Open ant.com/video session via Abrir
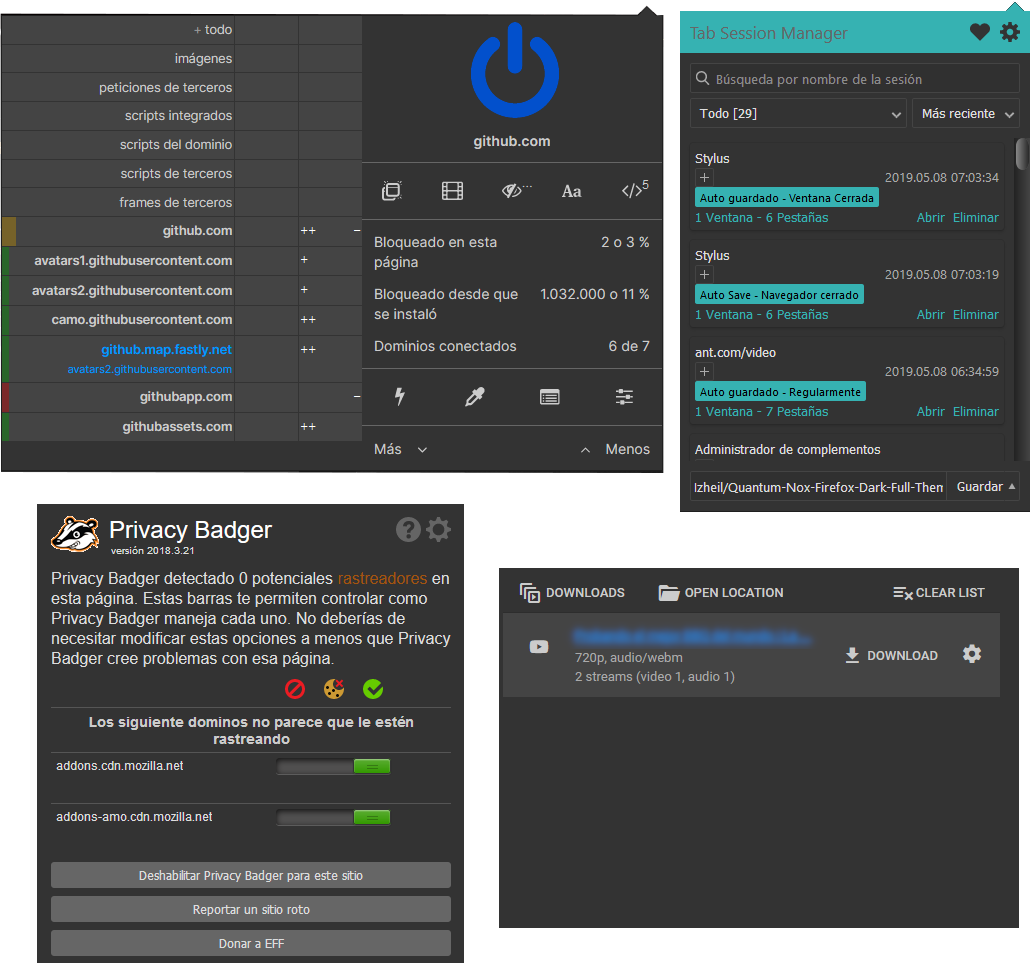This screenshot has width=1036, height=975. [930, 412]
